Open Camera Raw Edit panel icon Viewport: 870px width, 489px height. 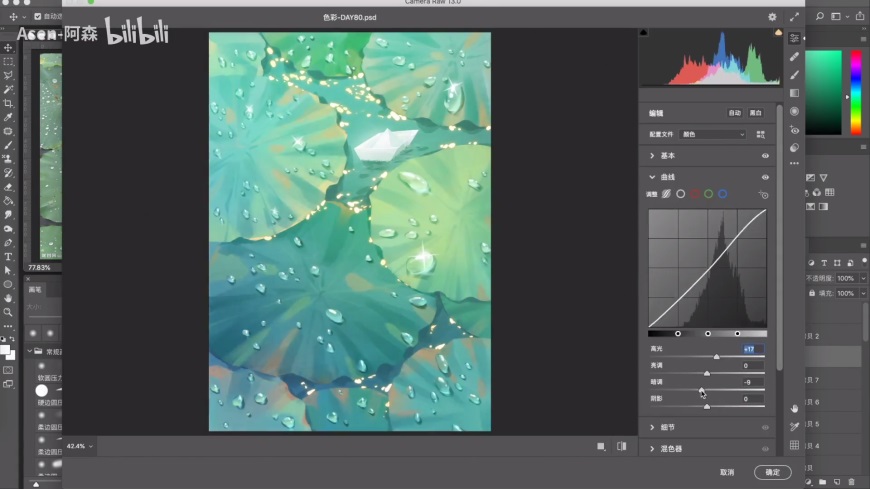pyautogui.click(x=795, y=38)
